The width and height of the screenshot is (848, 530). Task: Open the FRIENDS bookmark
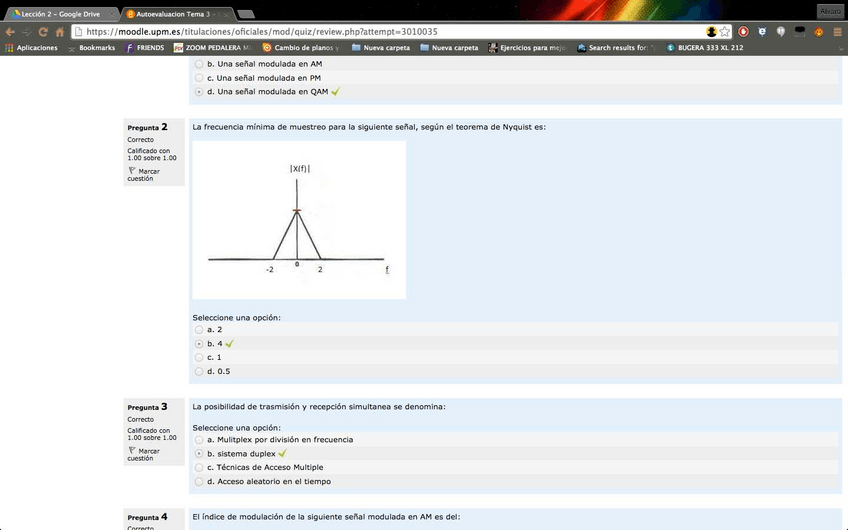145,48
